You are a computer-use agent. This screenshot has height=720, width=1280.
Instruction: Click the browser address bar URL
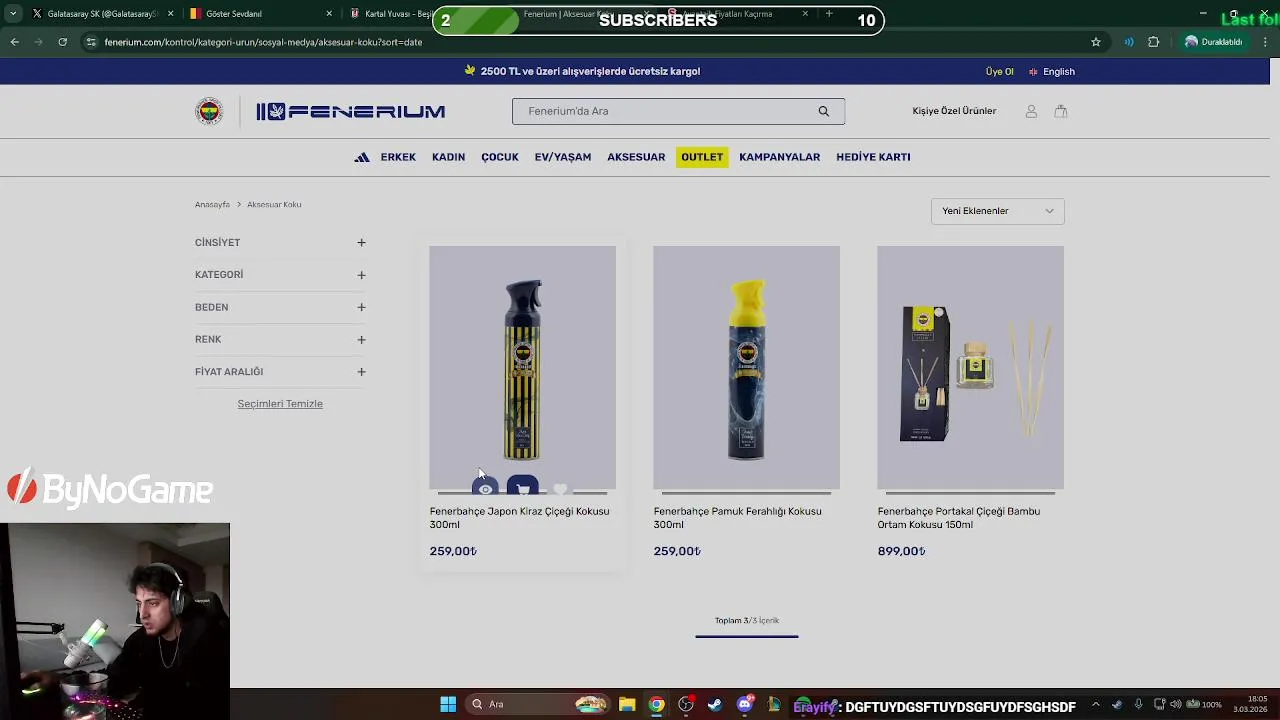[263, 42]
